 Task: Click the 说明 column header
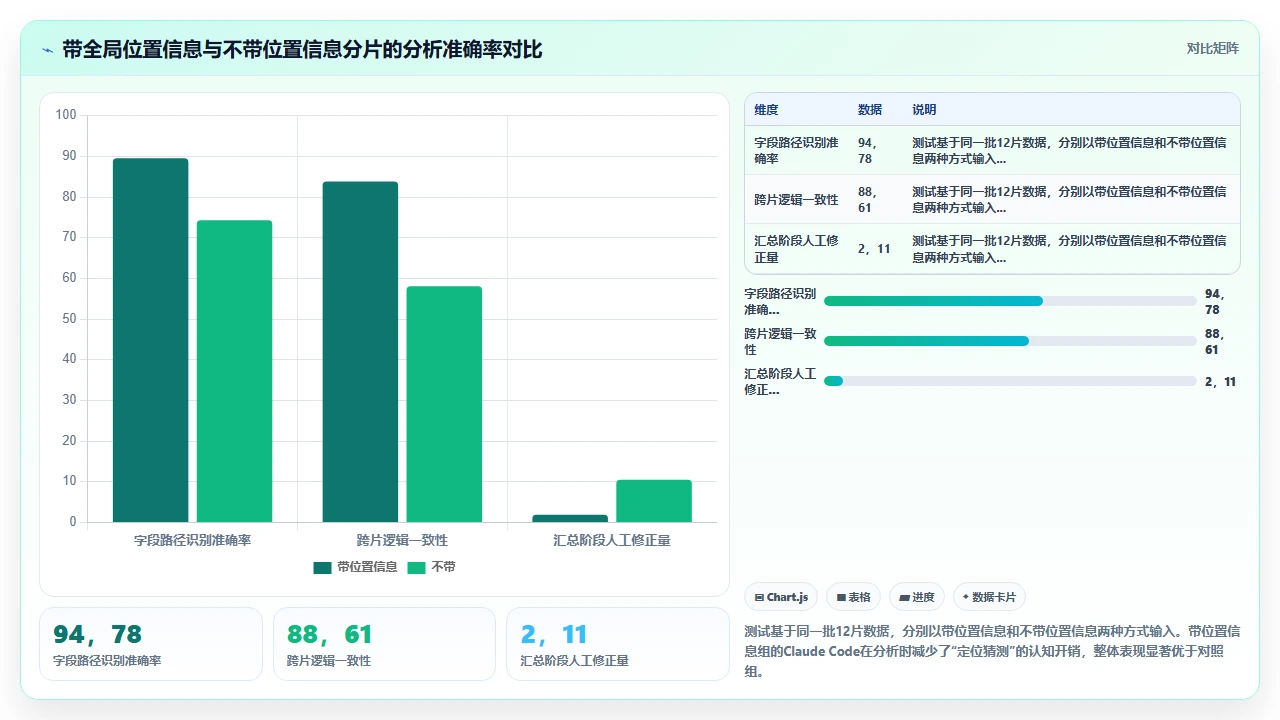tap(925, 110)
